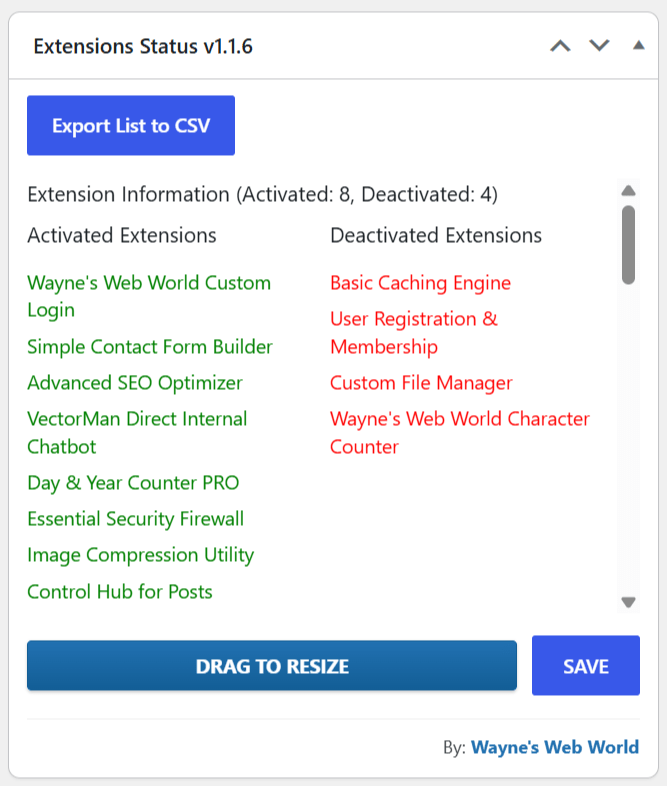Select Advanced SEO Optimizer extension
This screenshot has height=786, width=667.
[135, 383]
